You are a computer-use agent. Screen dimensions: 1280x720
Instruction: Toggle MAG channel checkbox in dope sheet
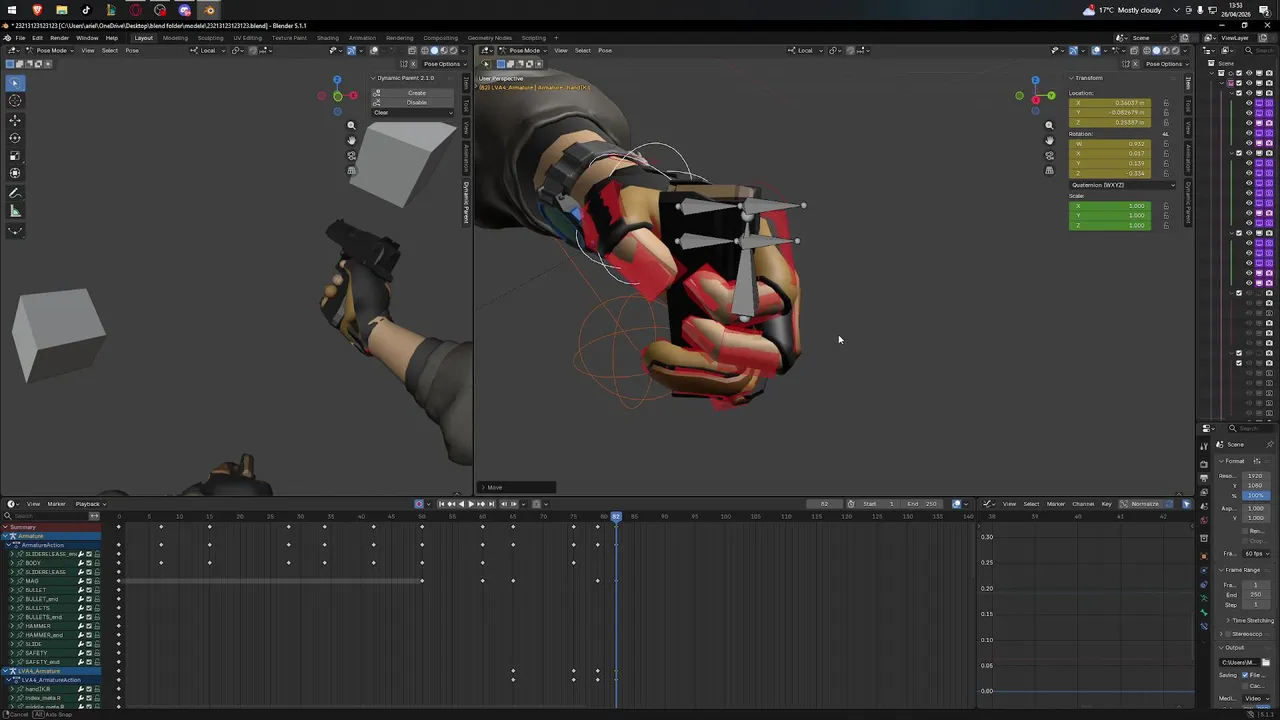(89, 581)
